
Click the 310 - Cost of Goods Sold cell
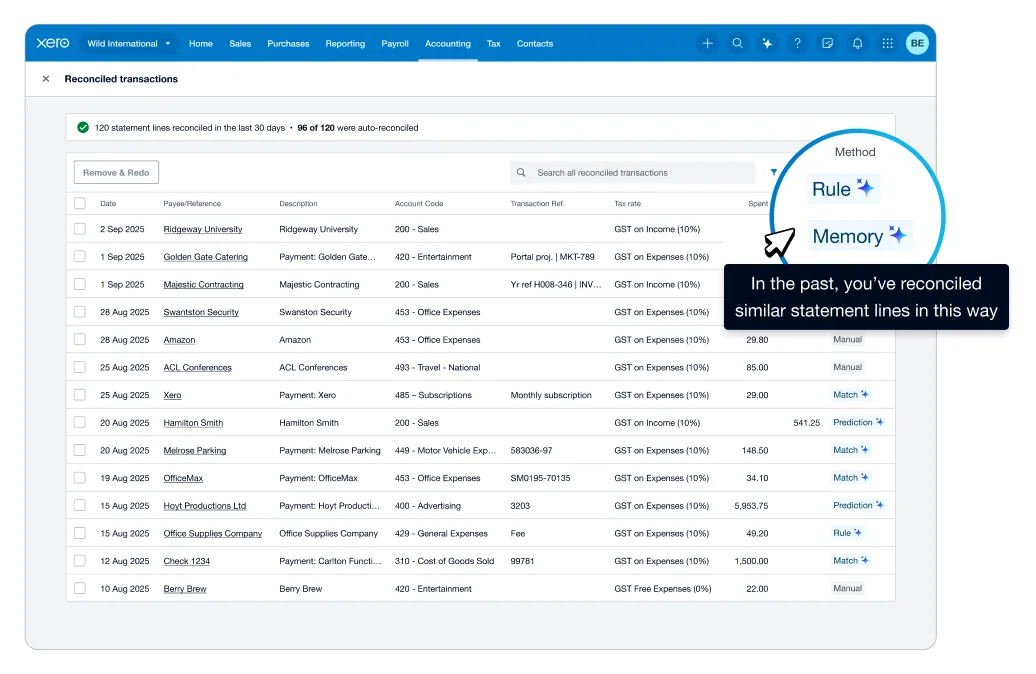point(445,562)
